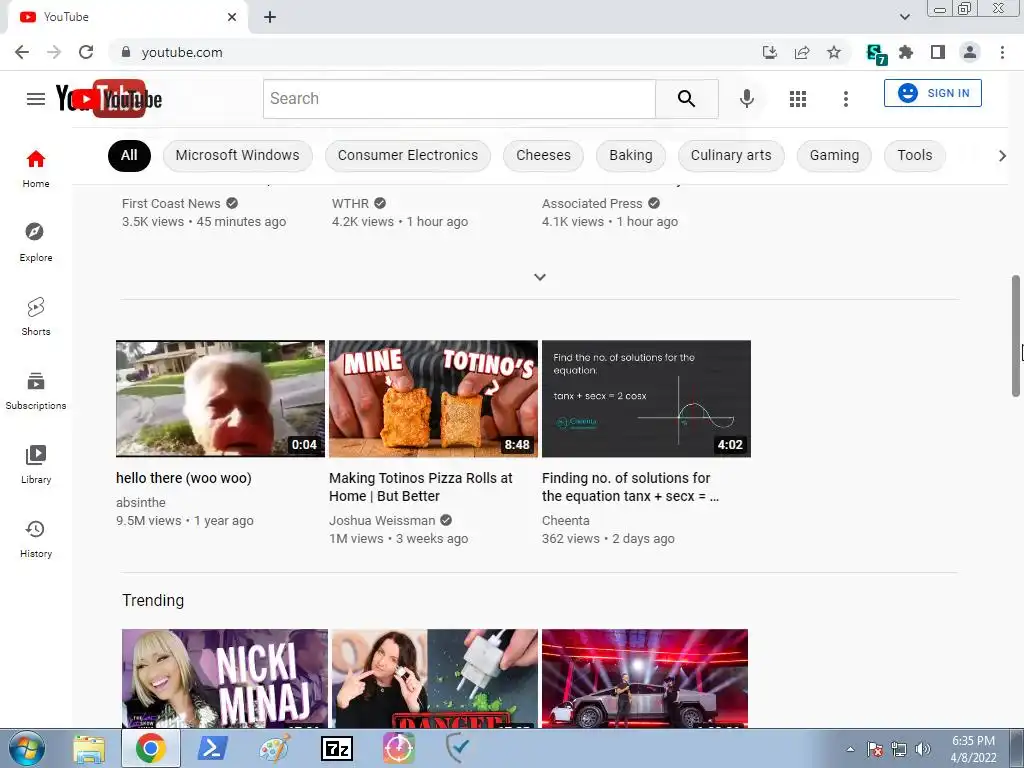
Task: Open the absinthe channel link
Action: (140, 502)
